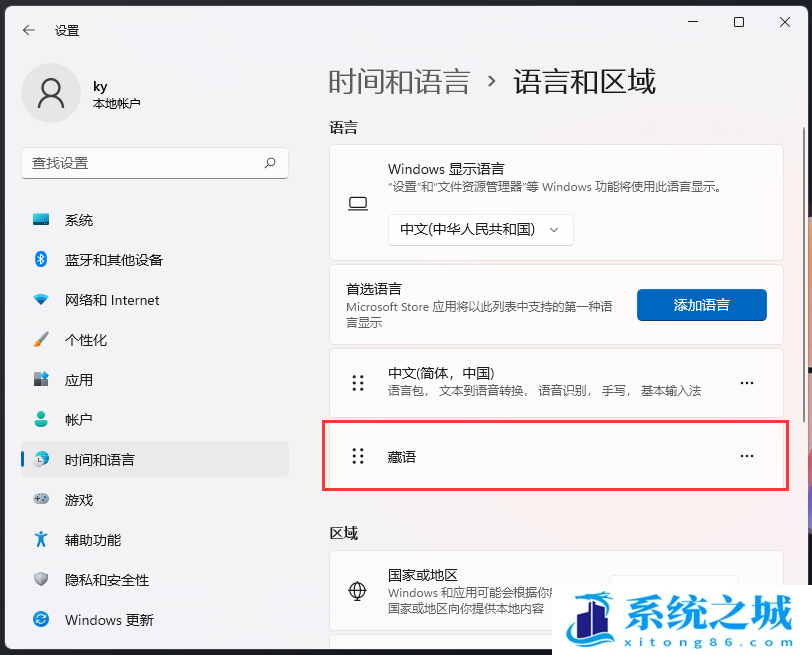
Task: Click the search magnifier icon
Action: coord(270,163)
